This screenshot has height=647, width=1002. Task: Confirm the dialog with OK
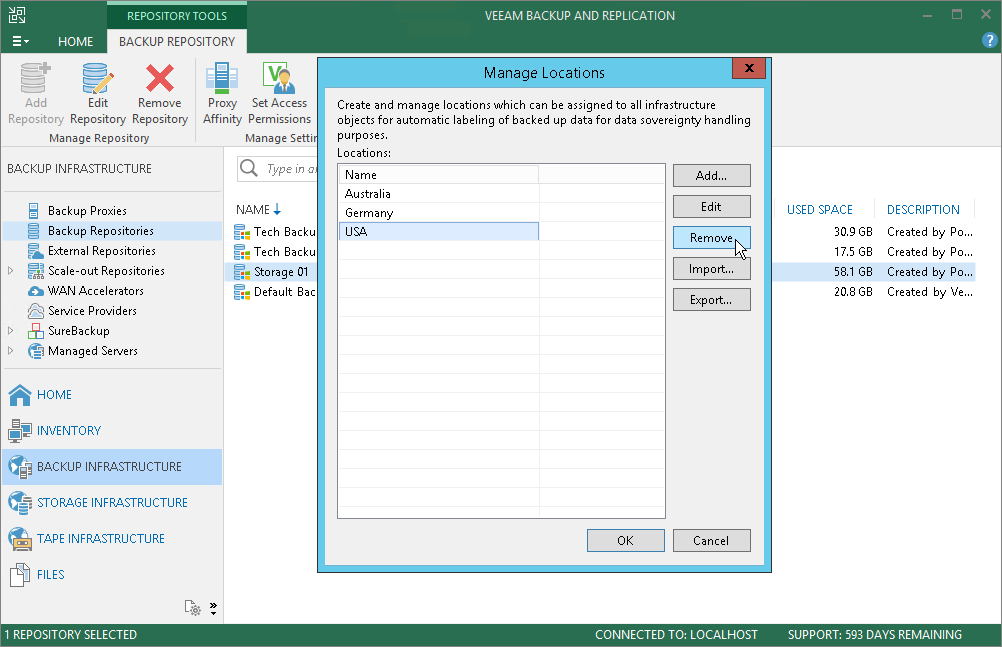coord(626,541)
